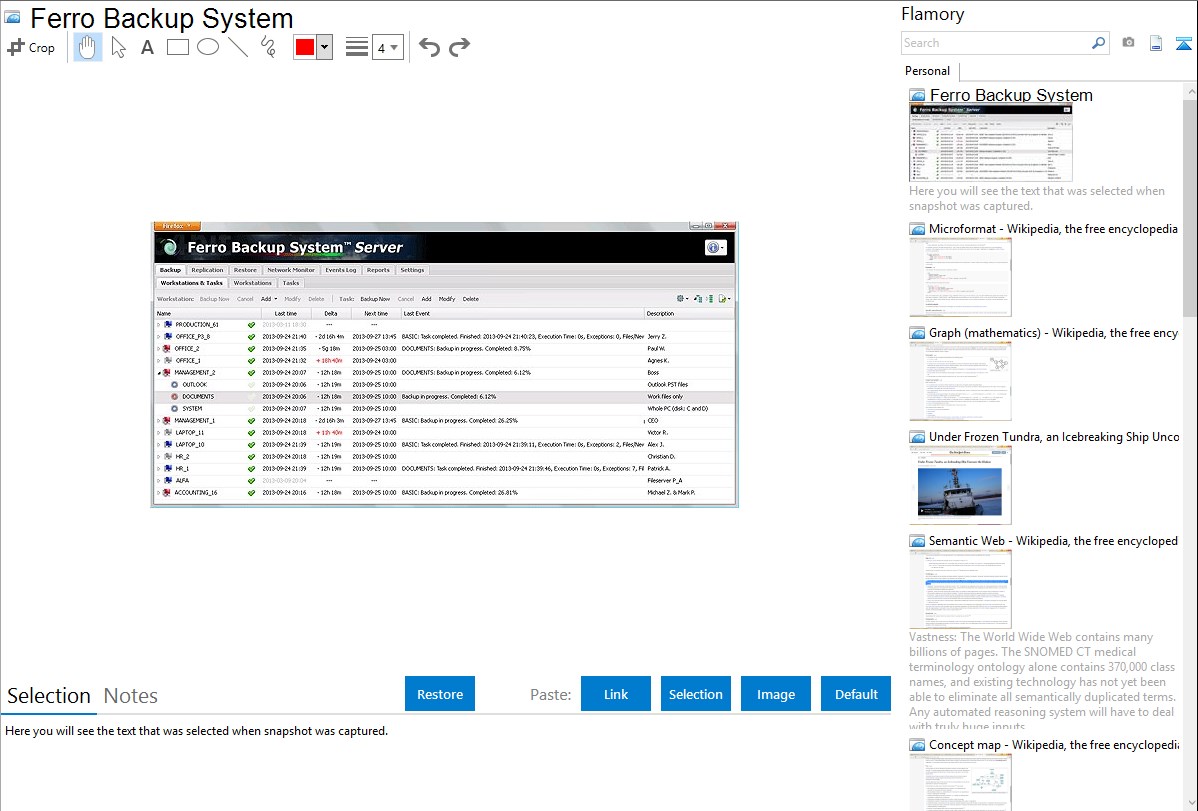
Task: Open the Semantic Web - Wikipedia title
Action: pos(1053,541)
